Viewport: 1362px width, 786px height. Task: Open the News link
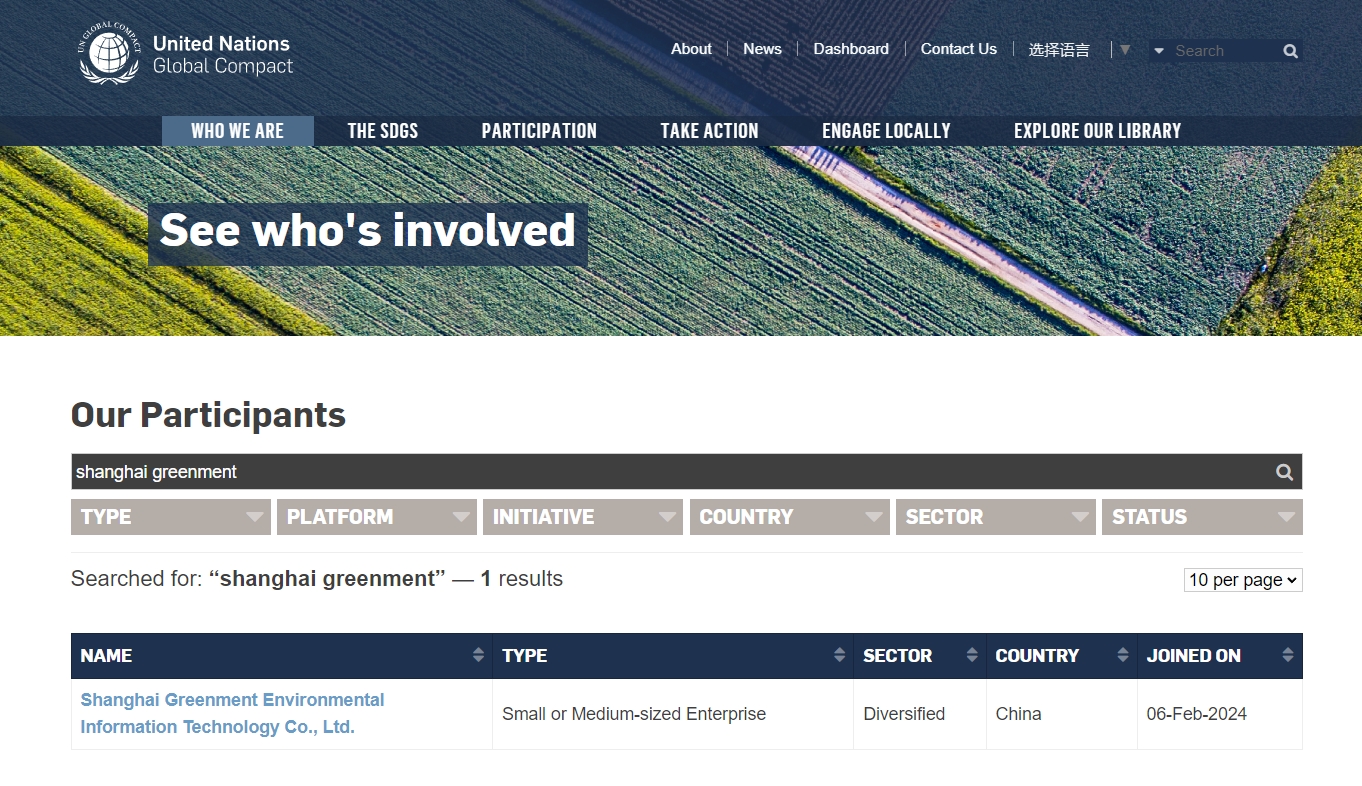pyautogui.click(x=762, y=49)
